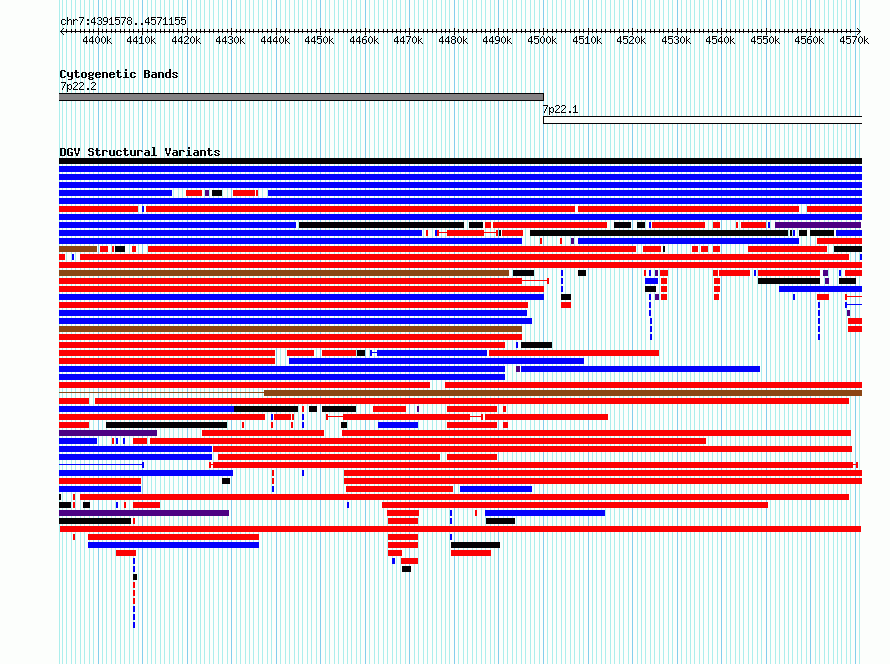Select the 4500k ruler label

pos(543,40)
